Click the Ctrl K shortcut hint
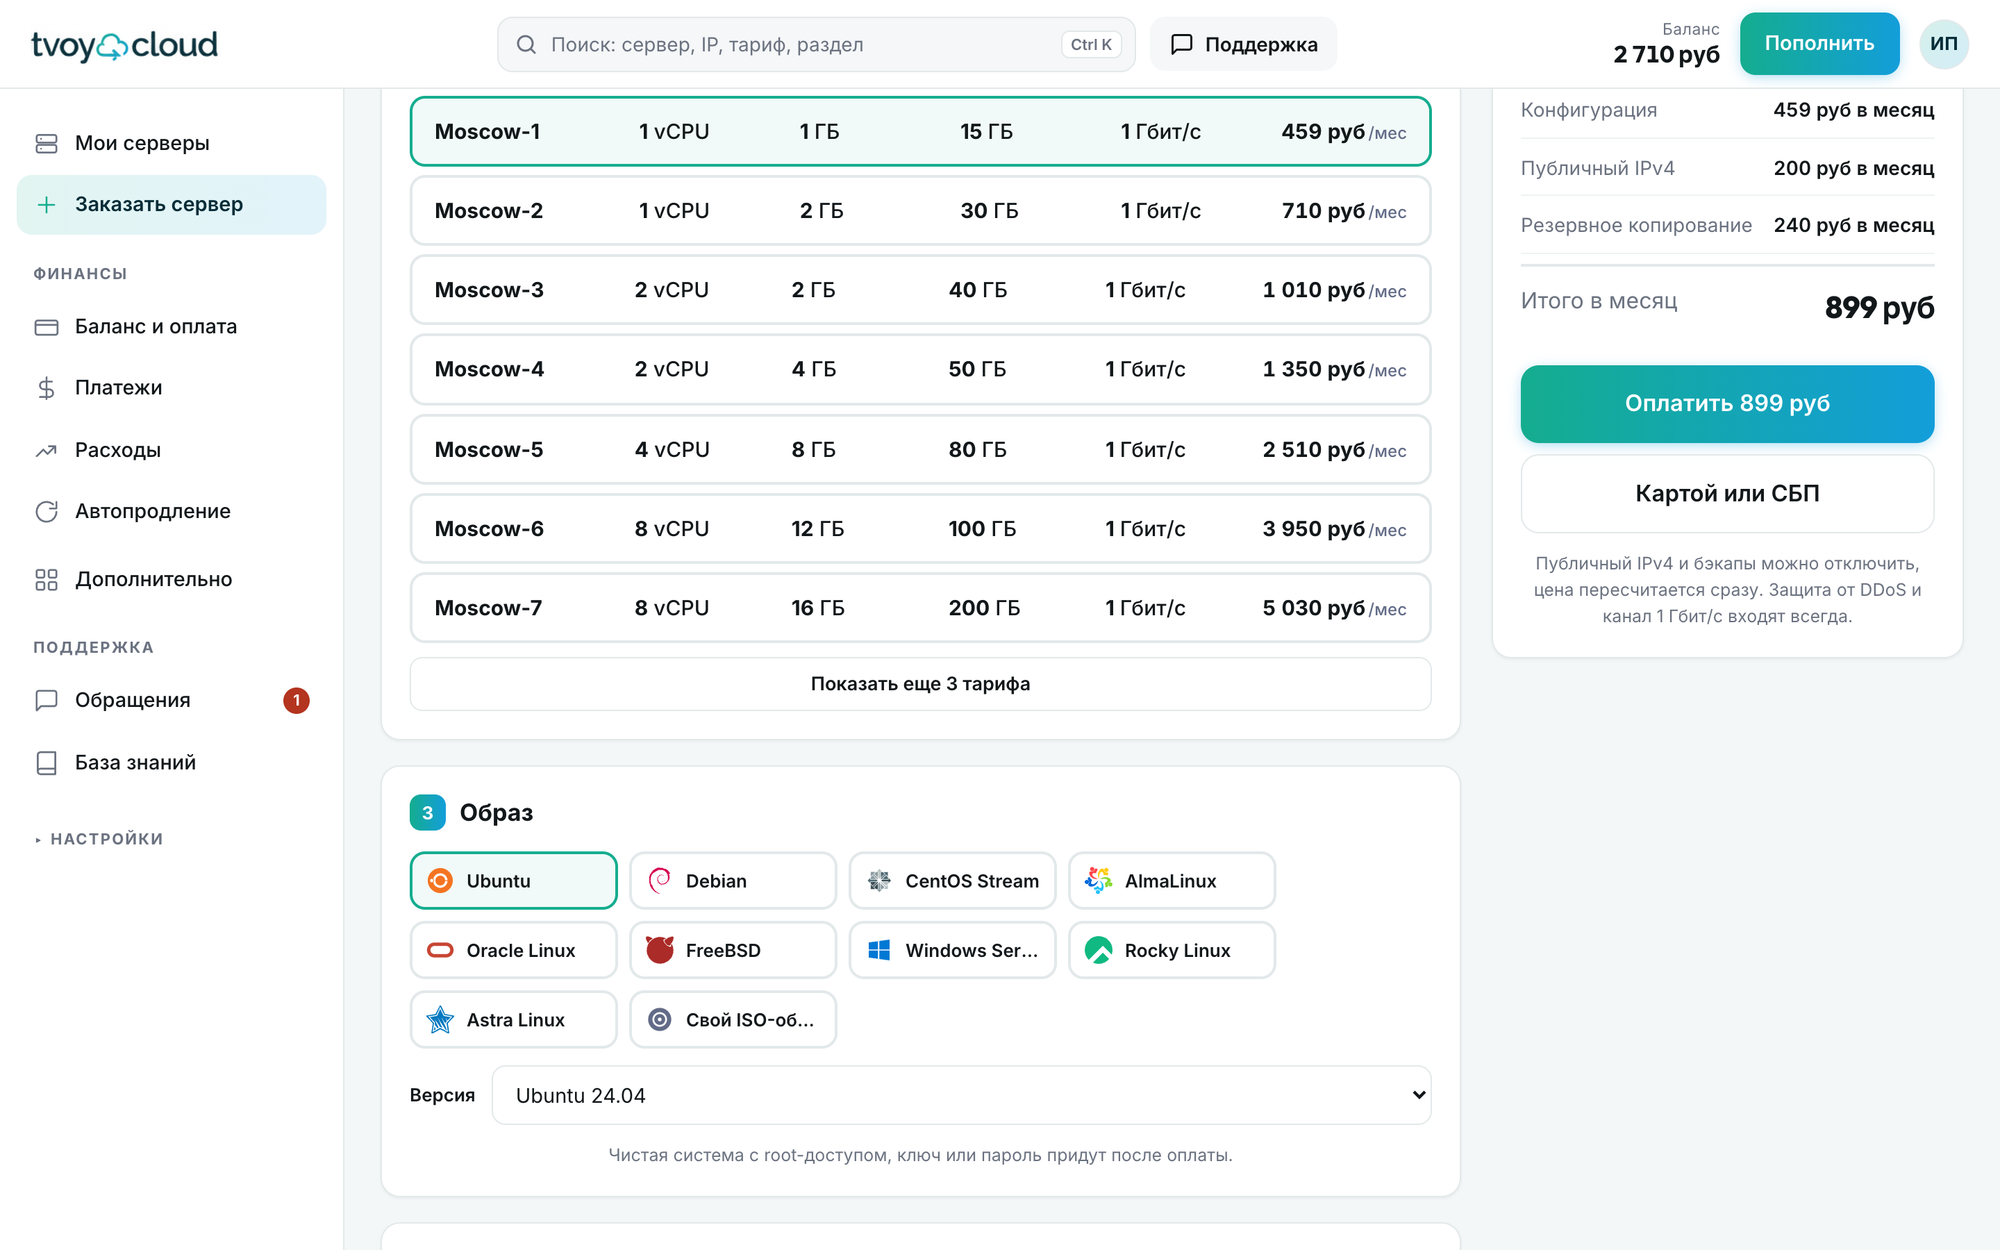 point(1091,44)
